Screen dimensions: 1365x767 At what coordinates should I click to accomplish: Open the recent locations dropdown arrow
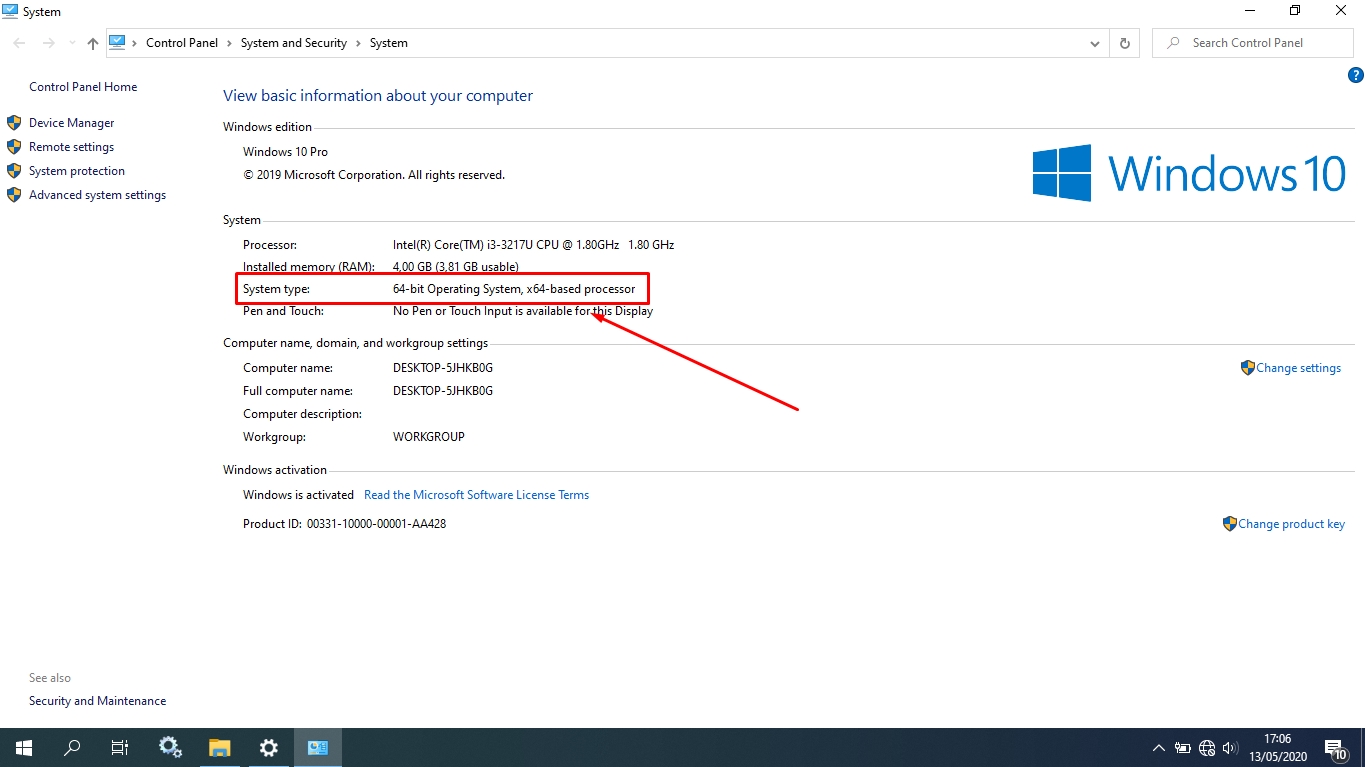pos(72,43)
